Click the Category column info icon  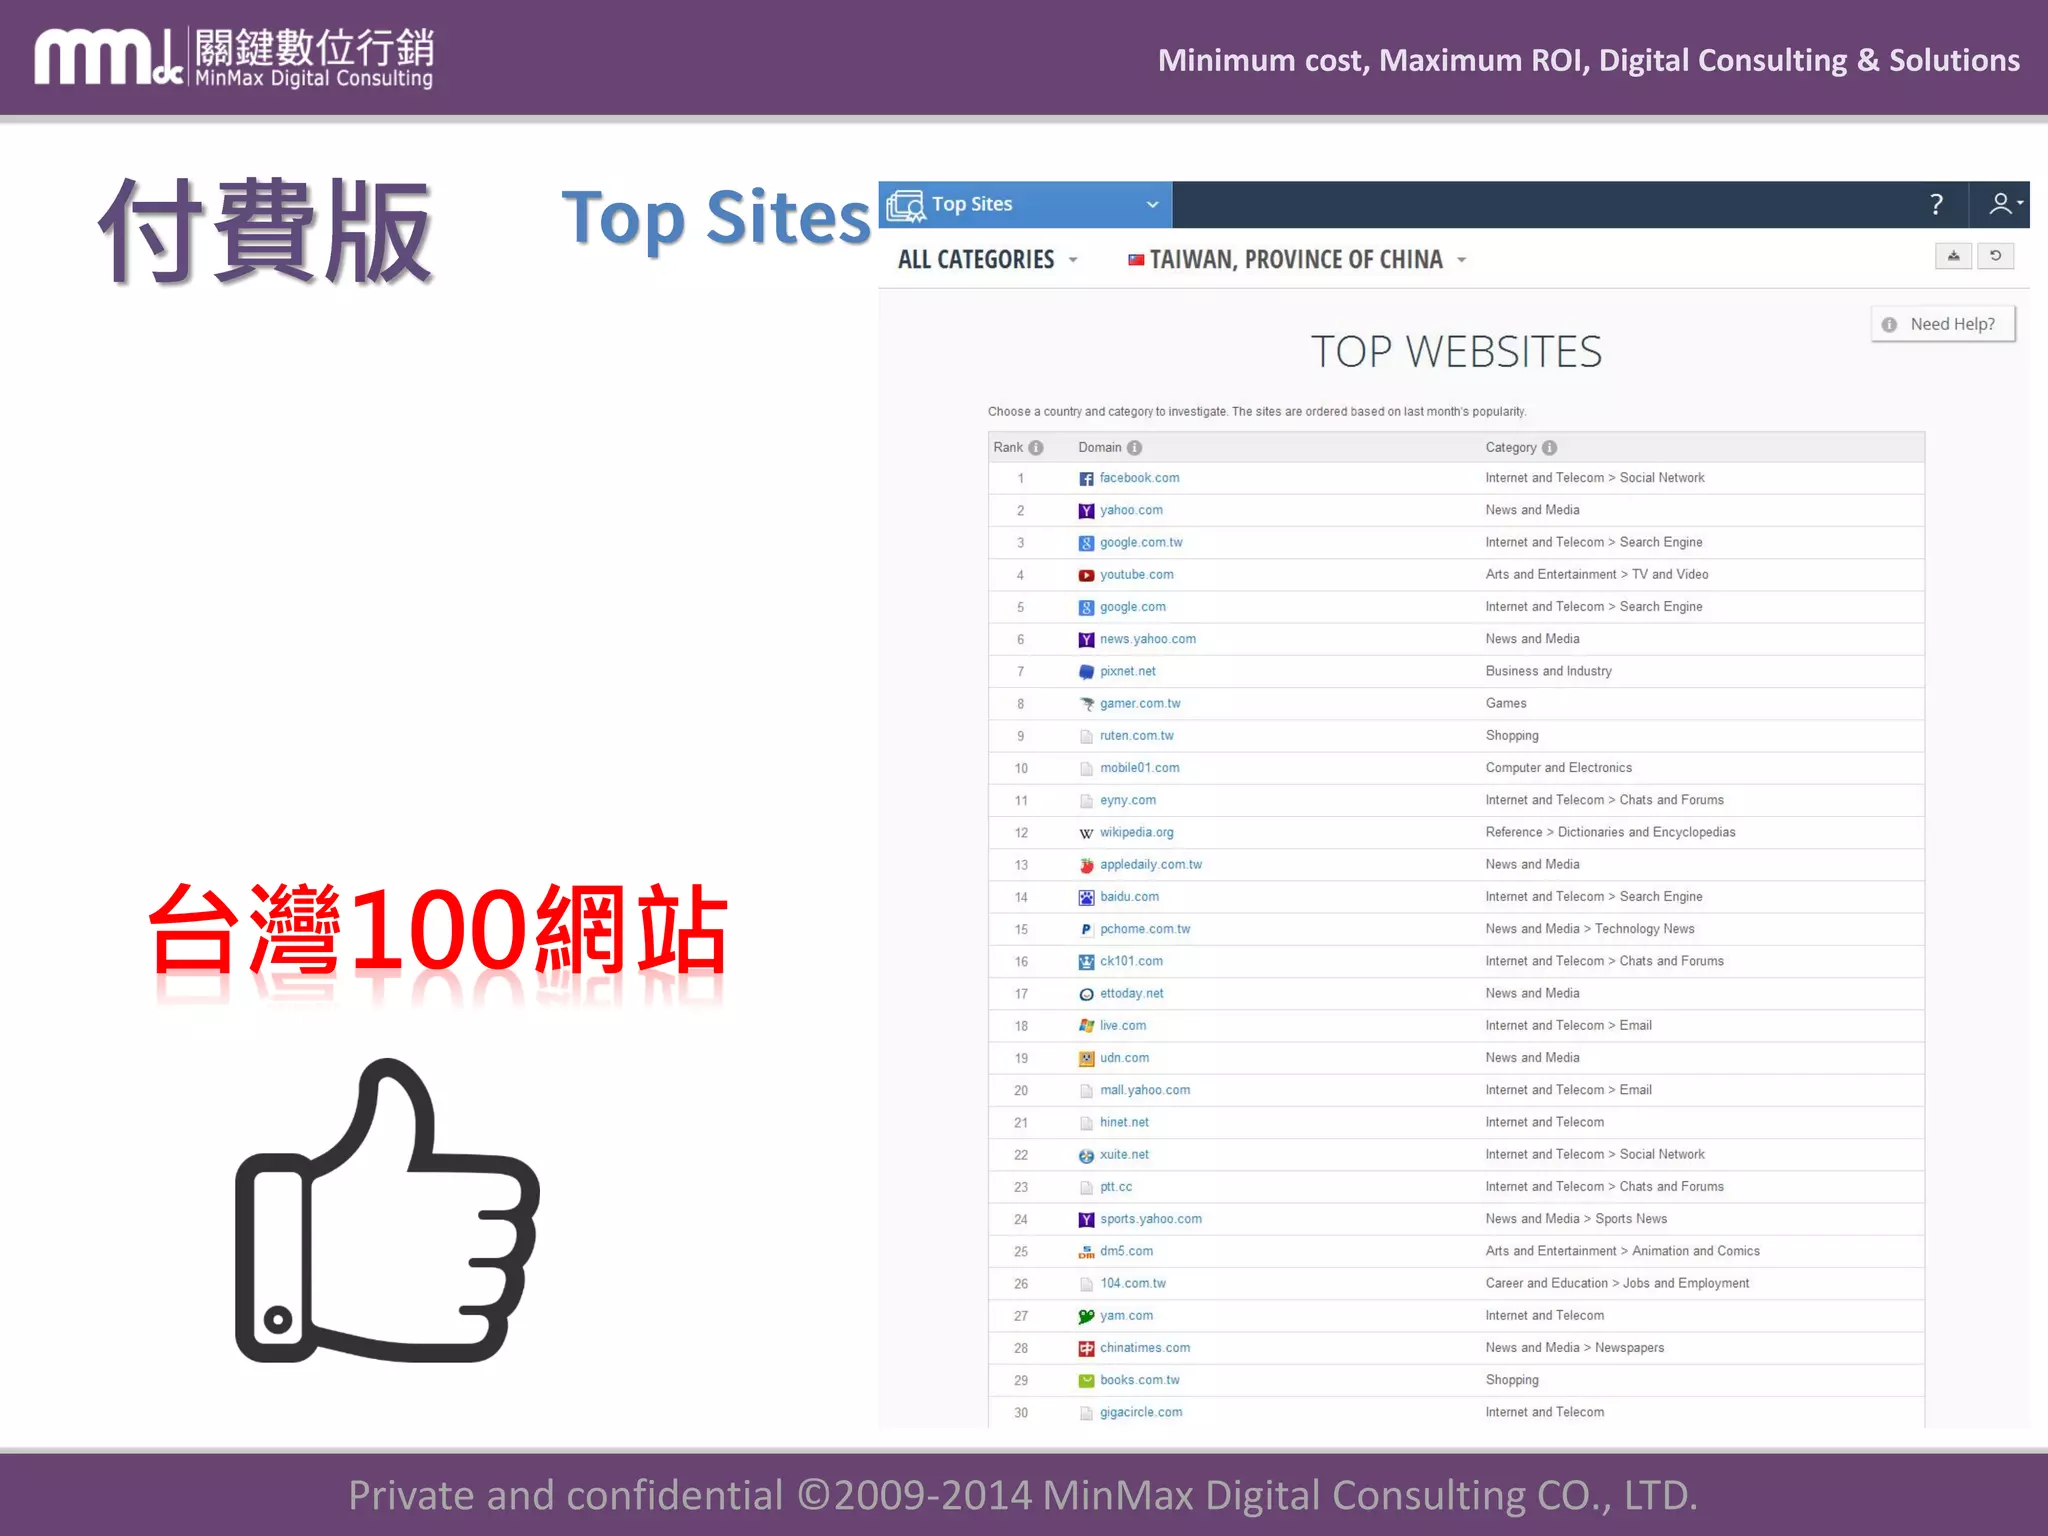[x=1549, y=448]
